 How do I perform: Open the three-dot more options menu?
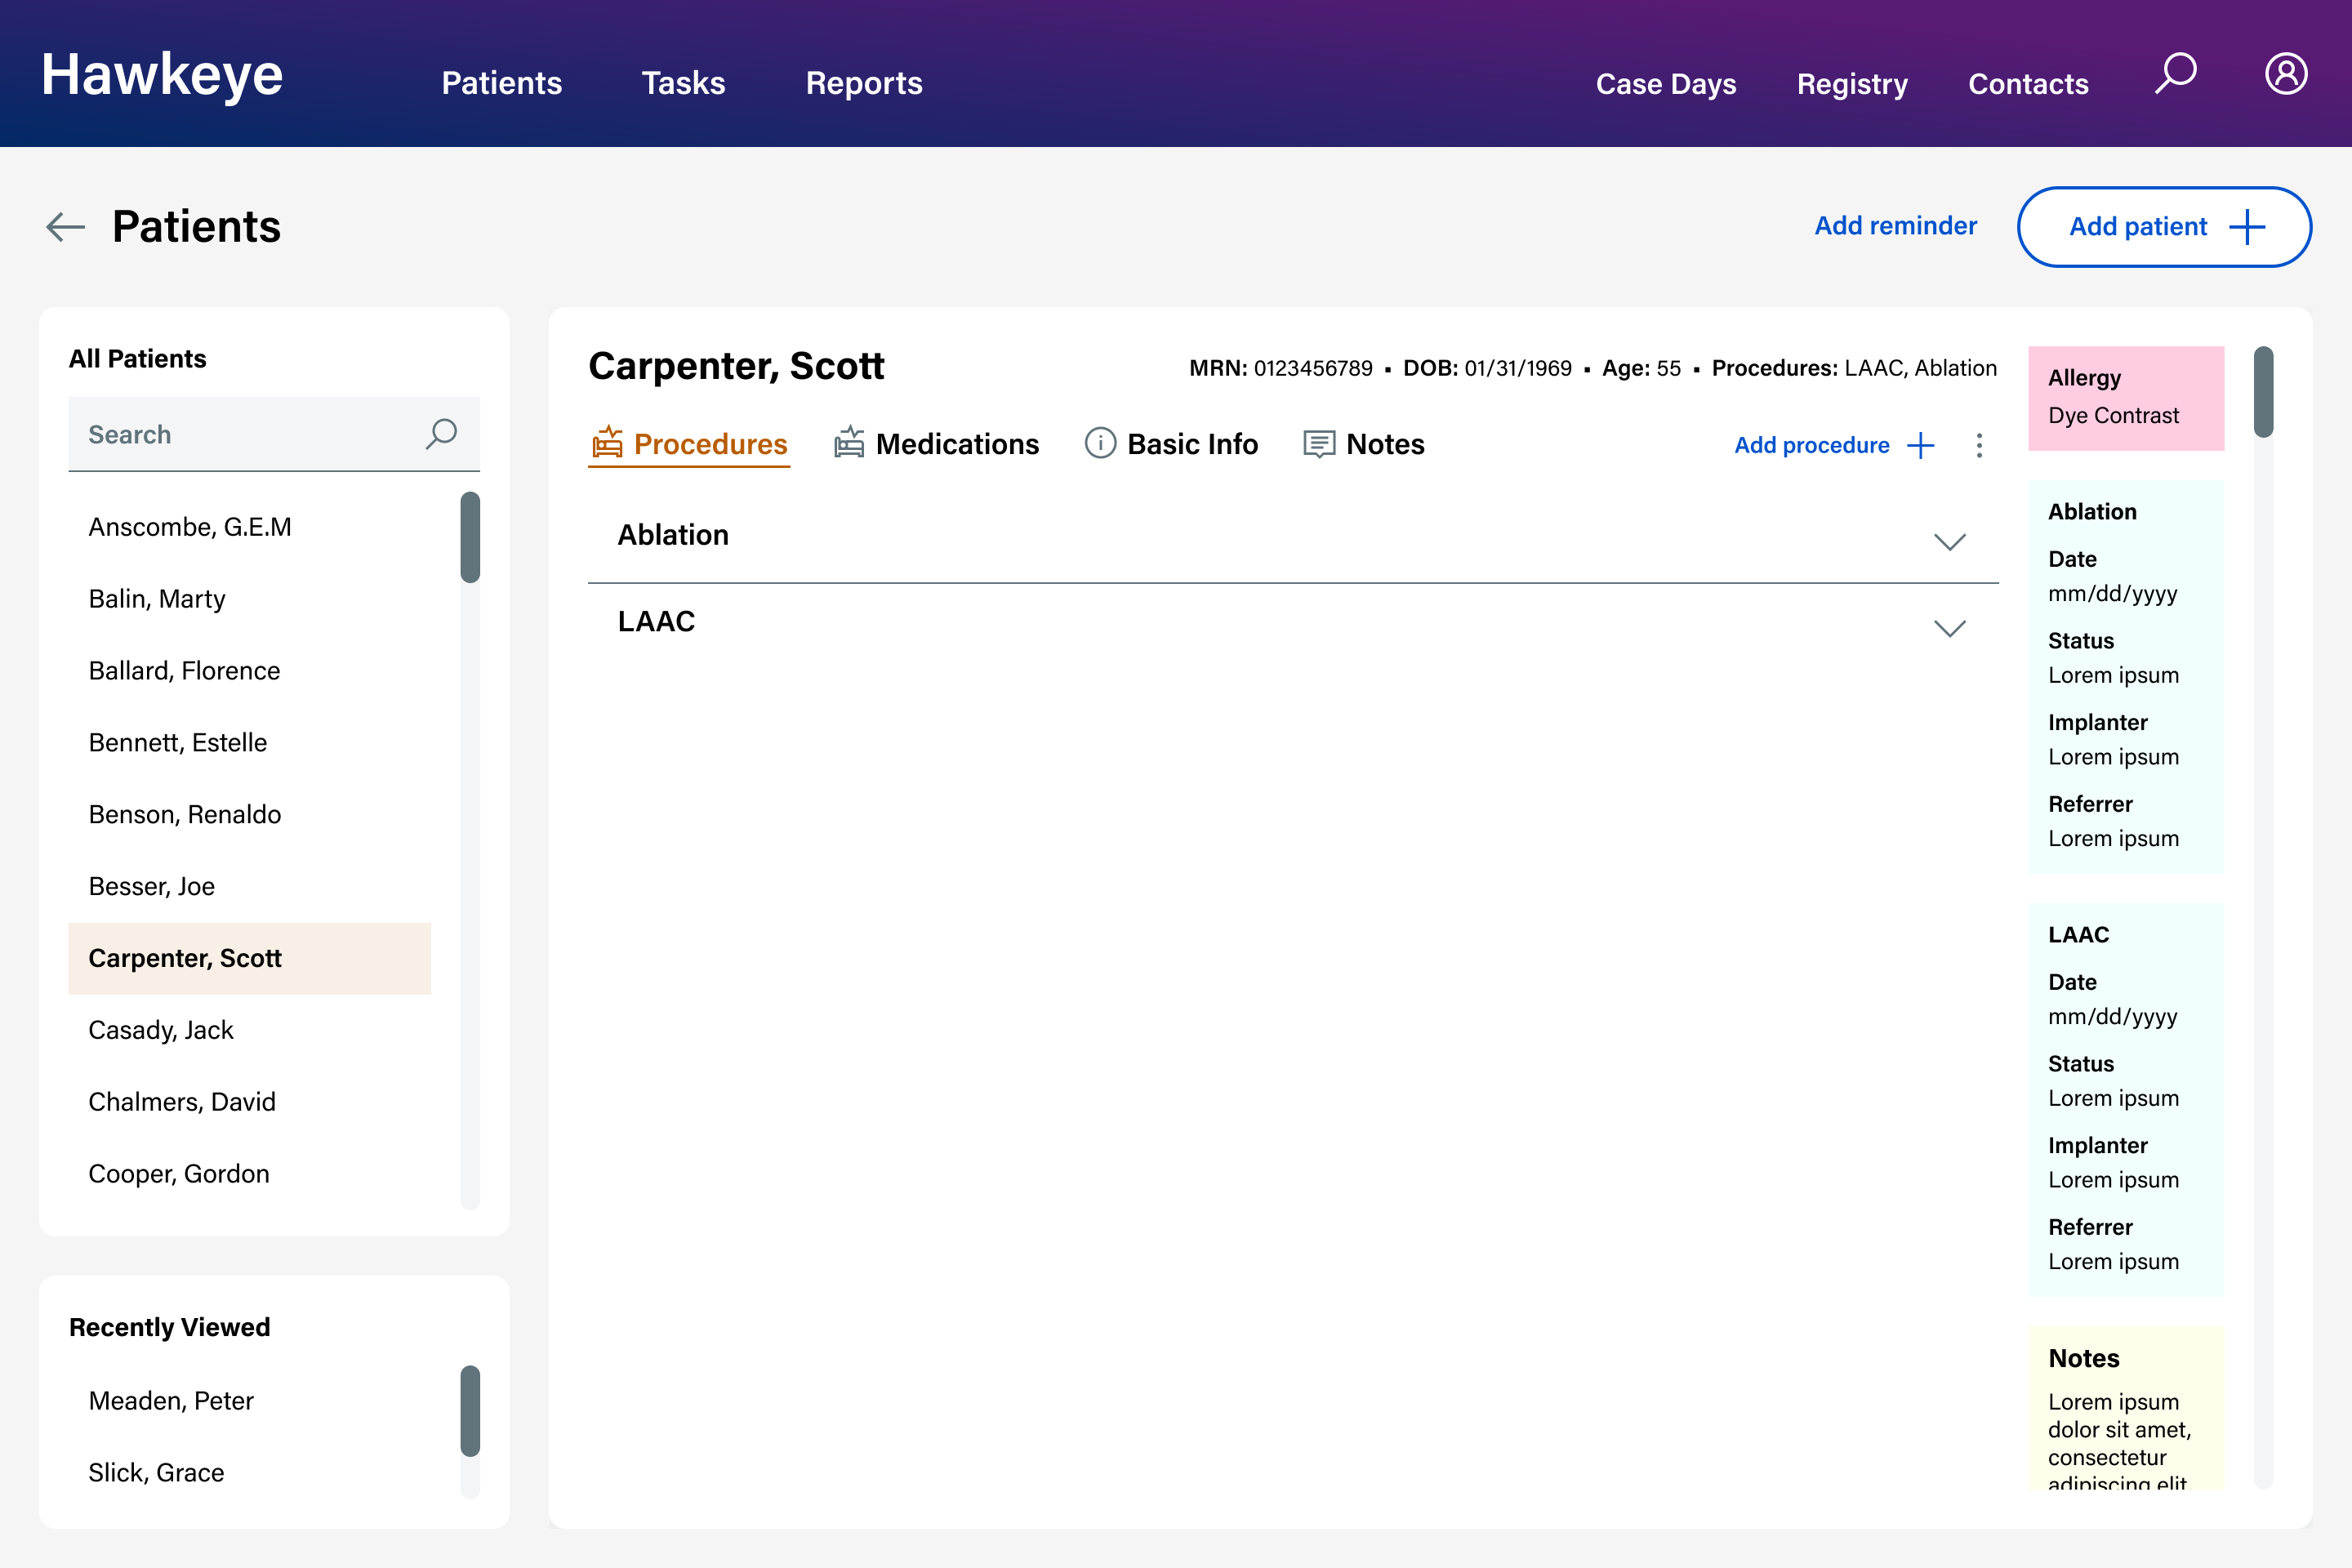pyautogui.click(x=1979, y=445)
